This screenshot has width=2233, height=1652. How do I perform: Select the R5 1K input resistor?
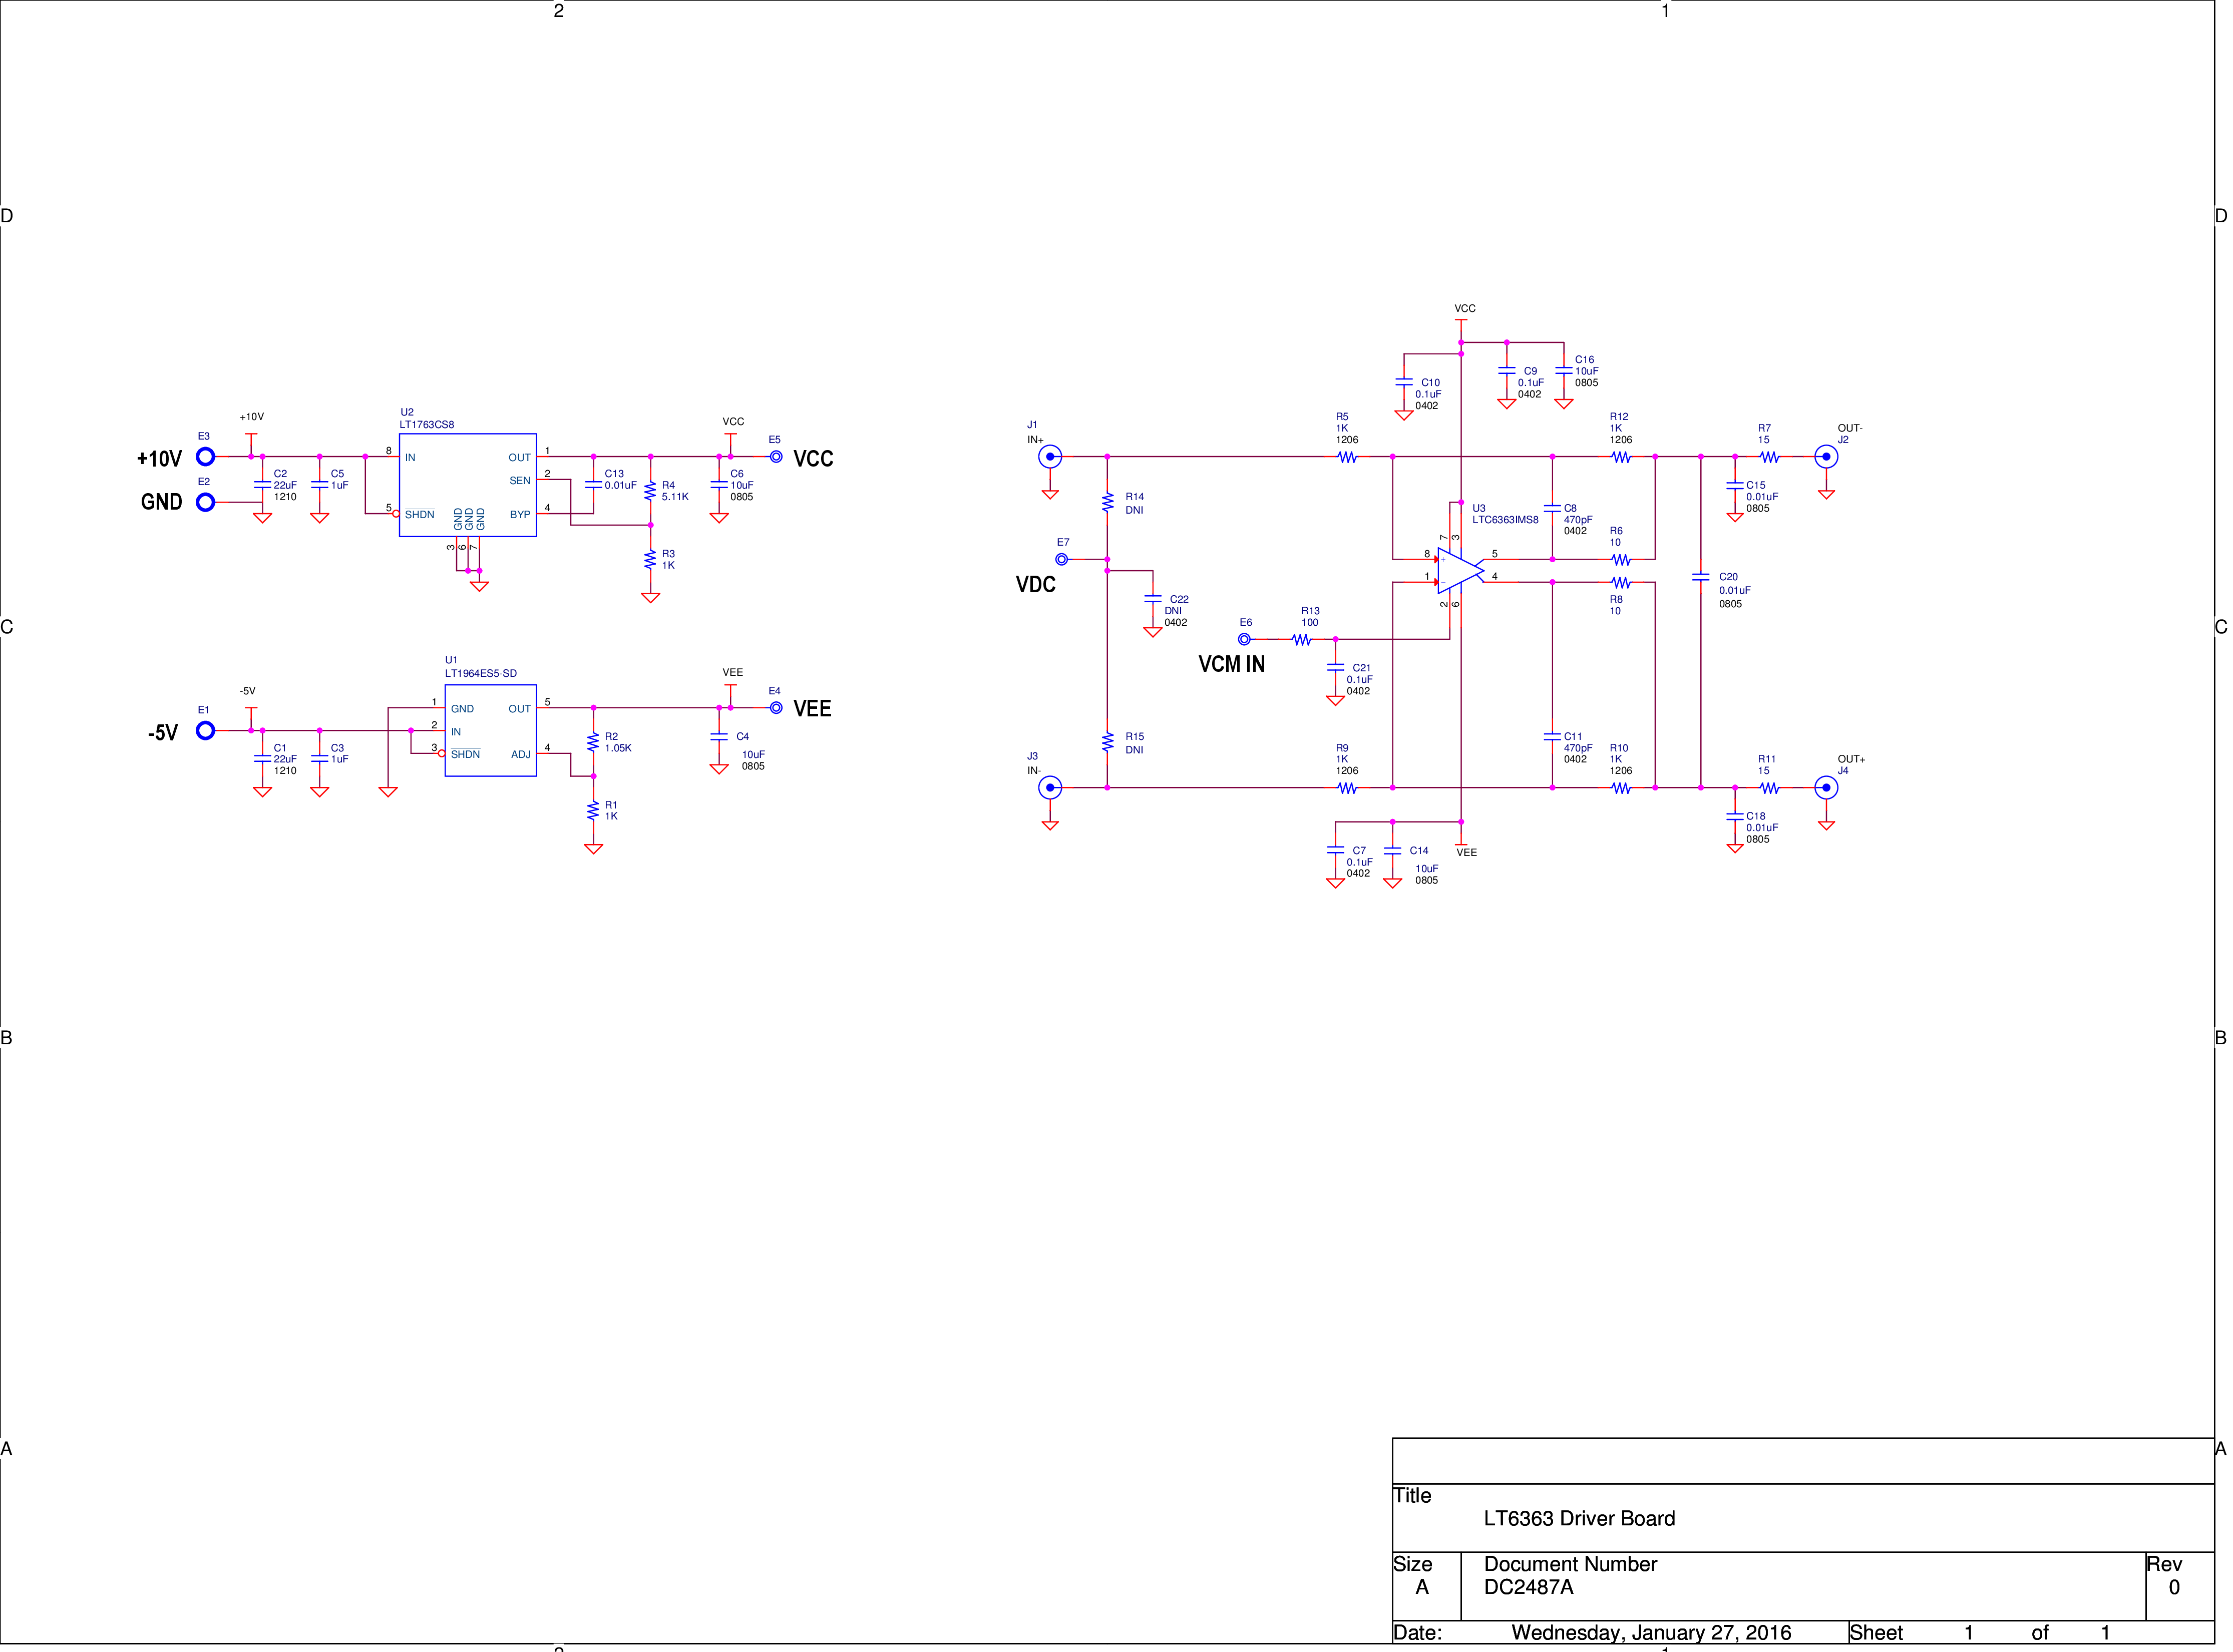1347,457
